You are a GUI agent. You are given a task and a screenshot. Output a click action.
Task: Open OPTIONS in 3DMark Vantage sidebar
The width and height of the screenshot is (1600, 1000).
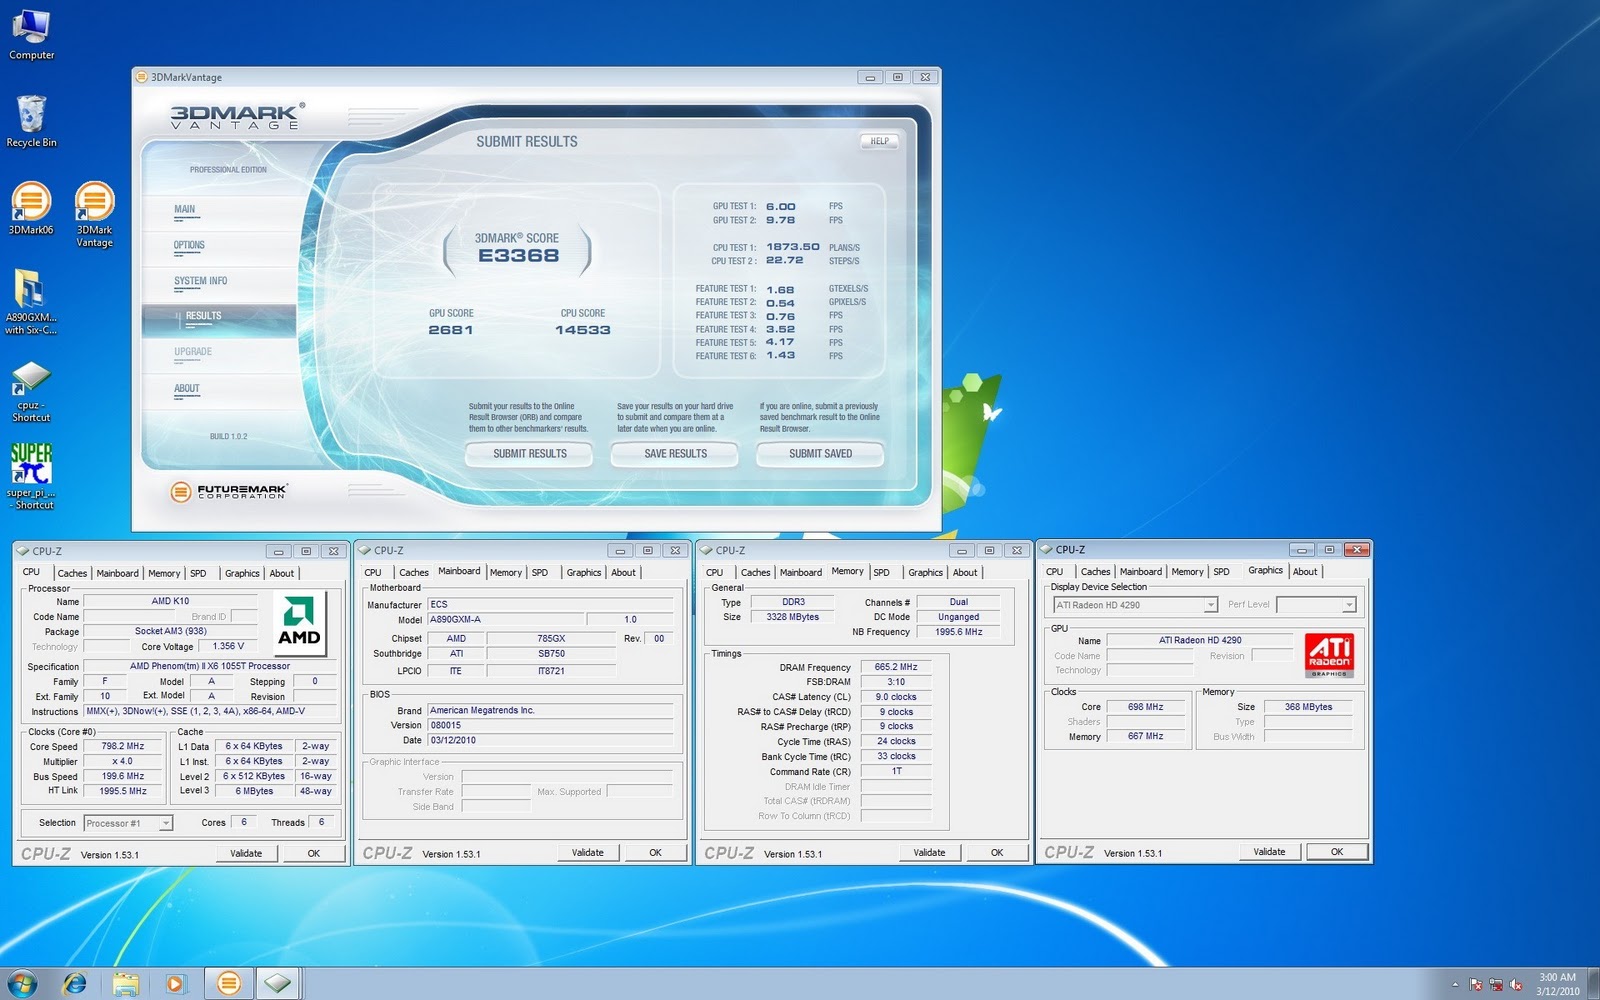189,246
